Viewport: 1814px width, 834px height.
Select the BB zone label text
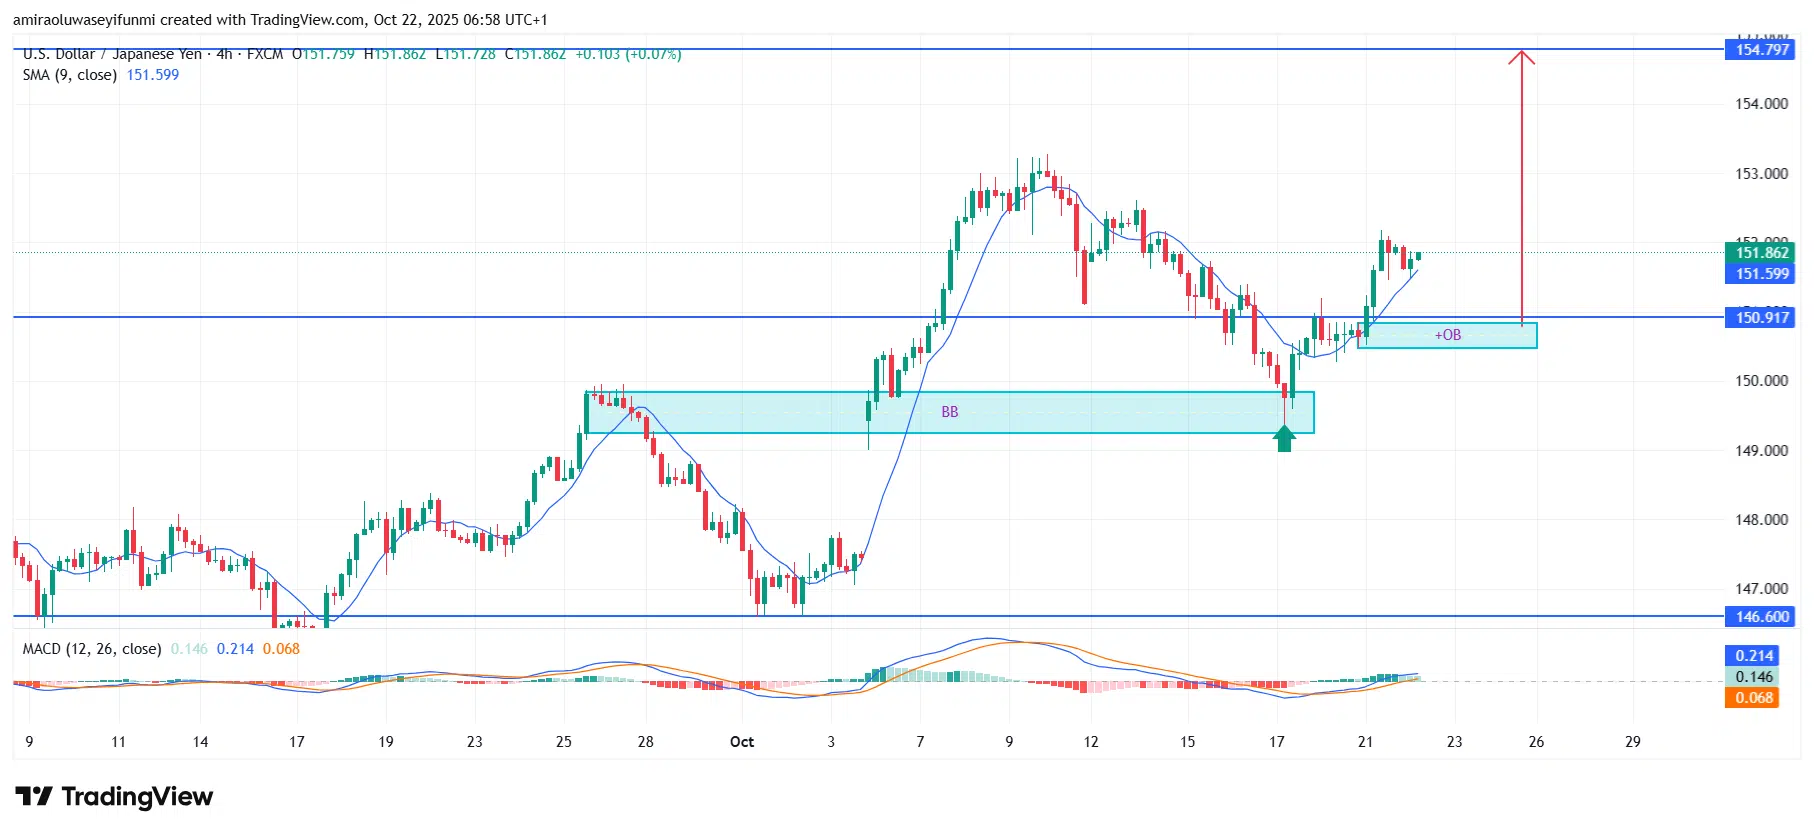point(950,412)
